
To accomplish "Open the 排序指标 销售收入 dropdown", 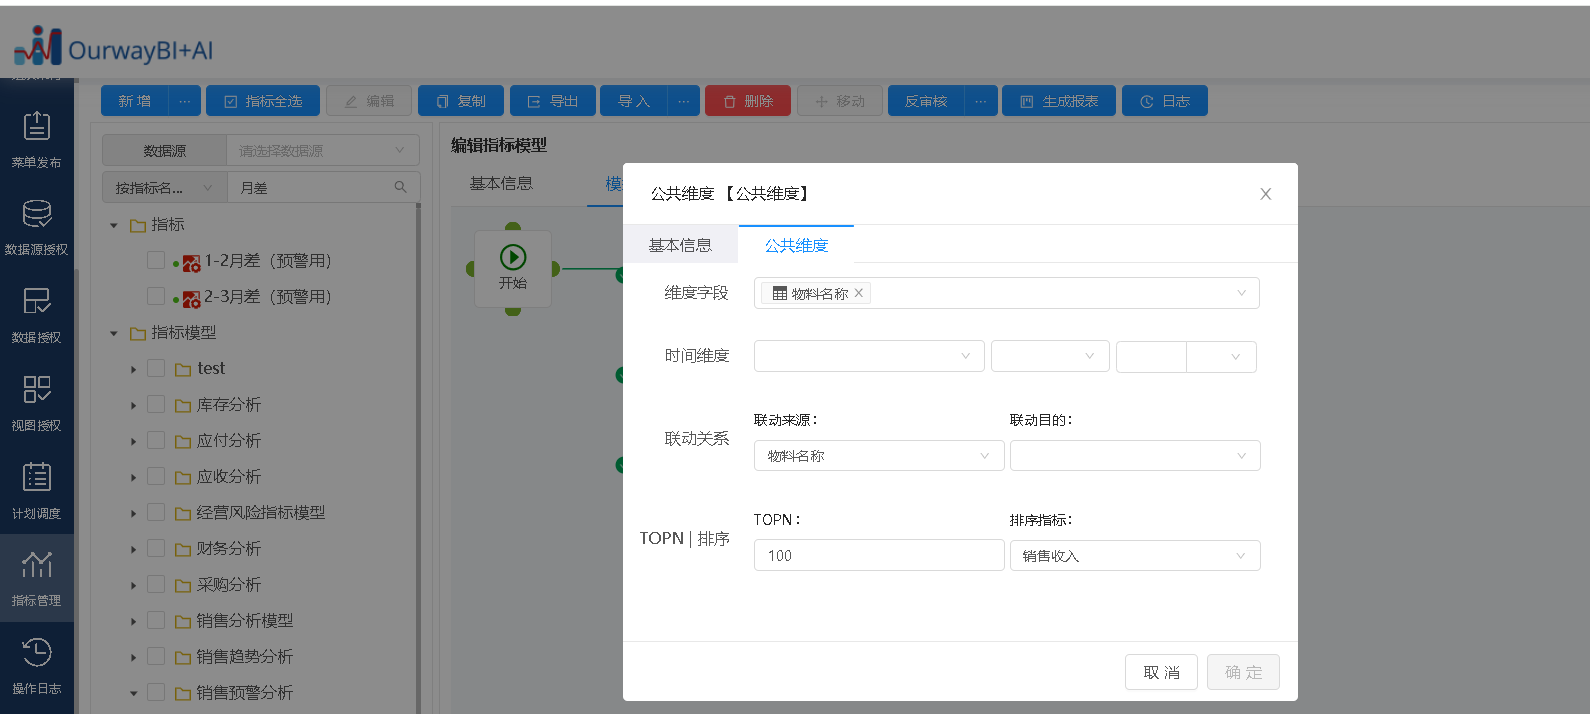I will tap(1134, 556).
